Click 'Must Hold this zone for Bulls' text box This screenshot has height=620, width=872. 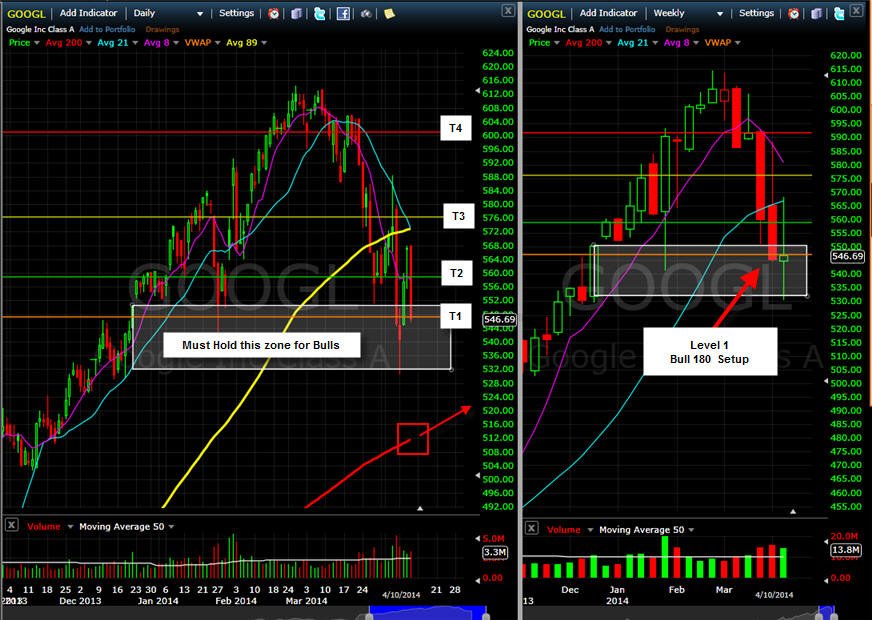click(x=261, y=345)
